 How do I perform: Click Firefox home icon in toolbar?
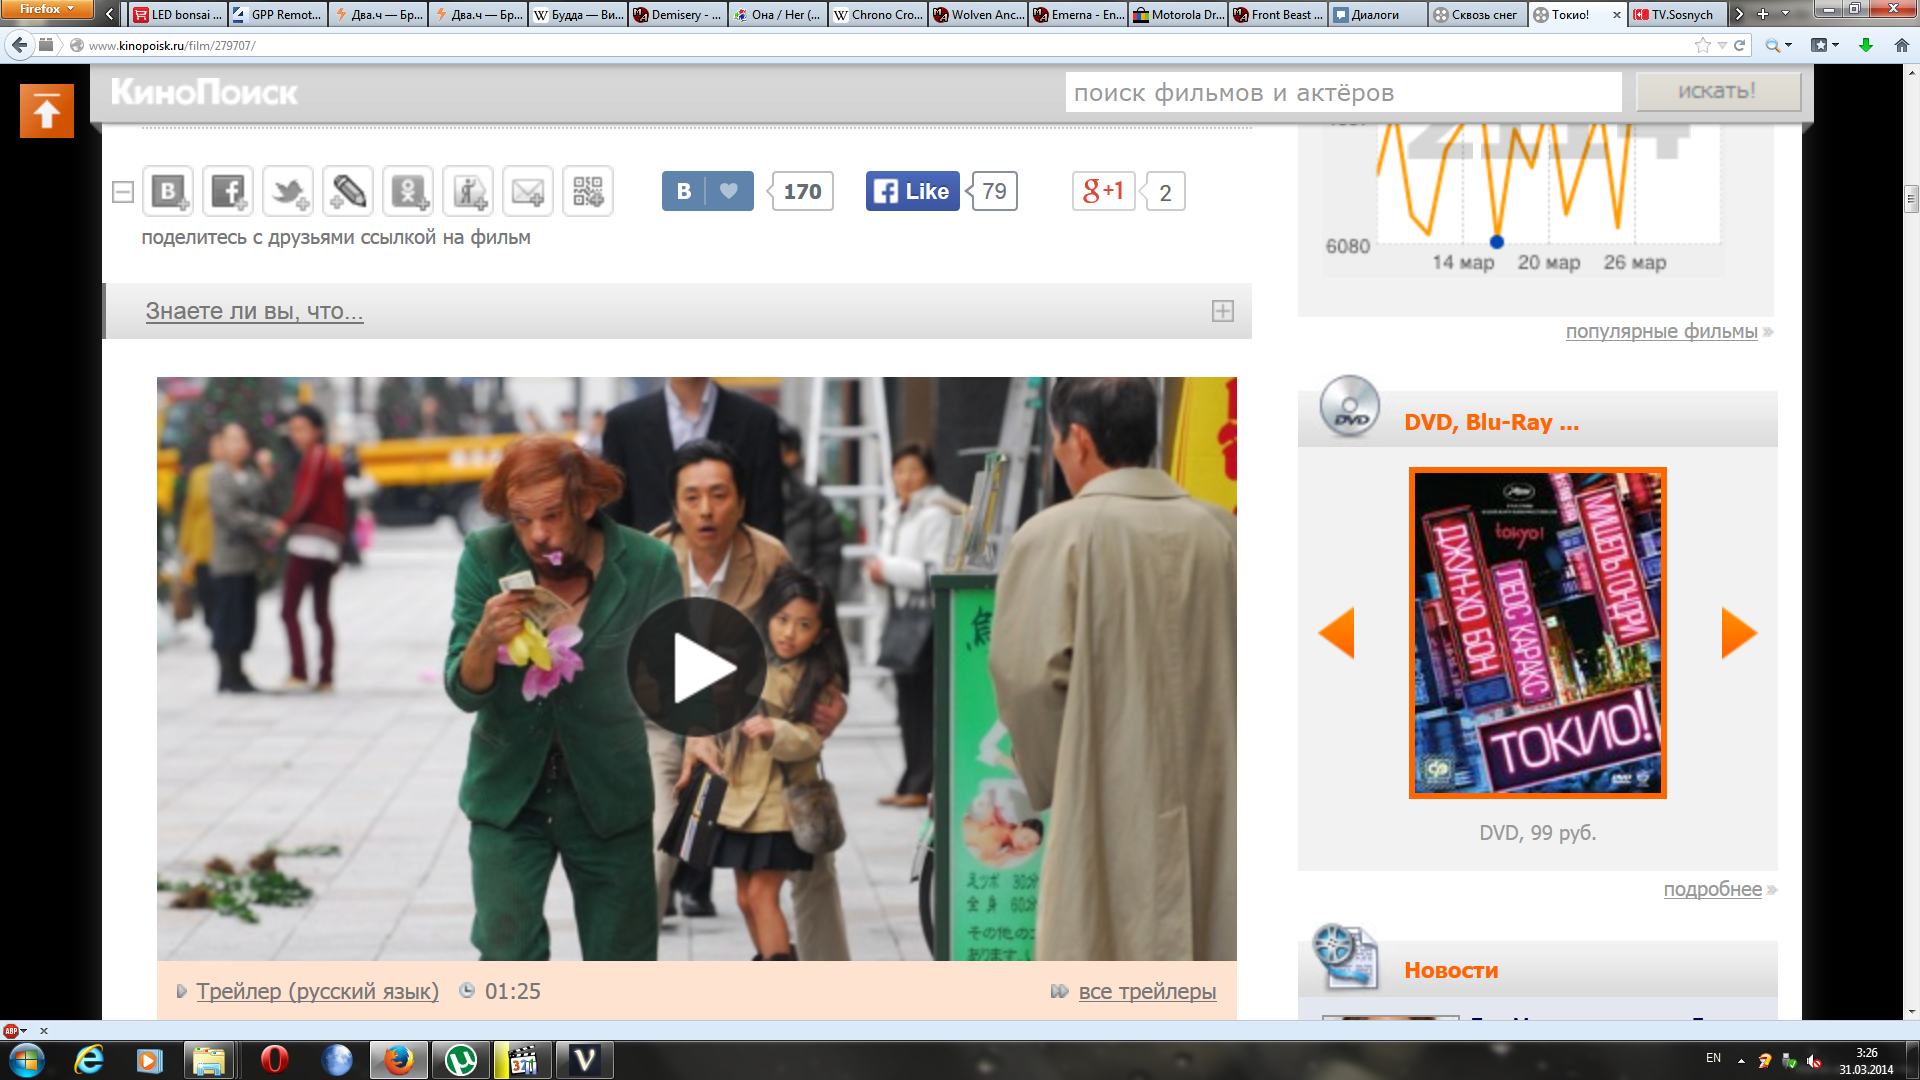coord(1901,45)
